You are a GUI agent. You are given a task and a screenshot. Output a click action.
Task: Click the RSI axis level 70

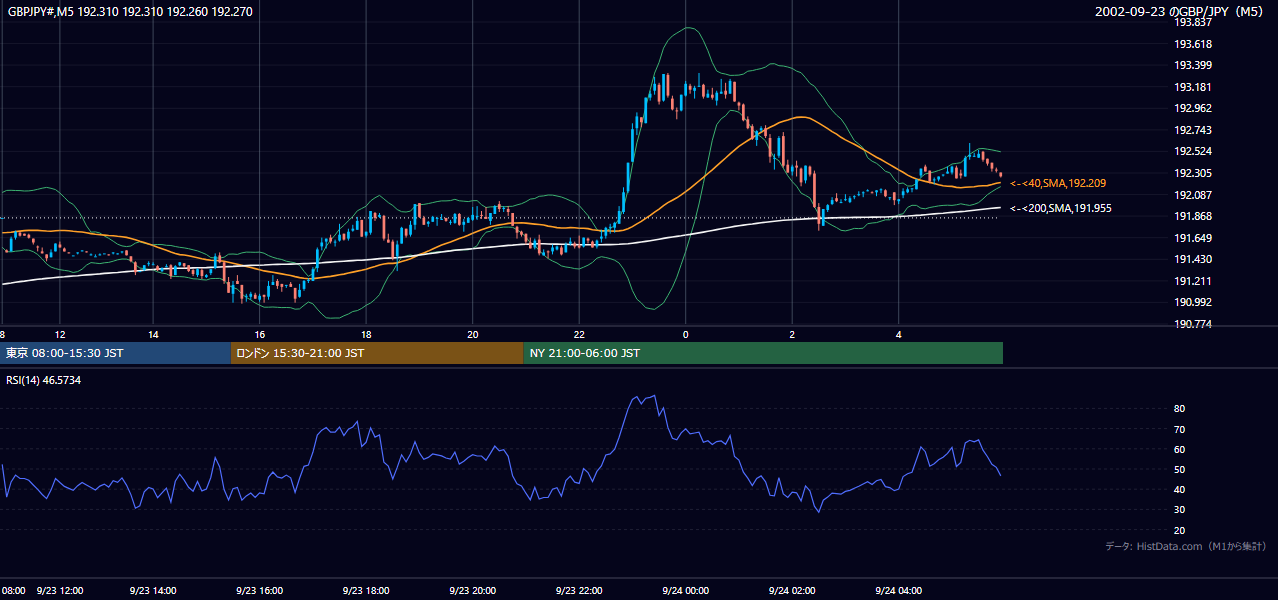(x=1179, y=429)
